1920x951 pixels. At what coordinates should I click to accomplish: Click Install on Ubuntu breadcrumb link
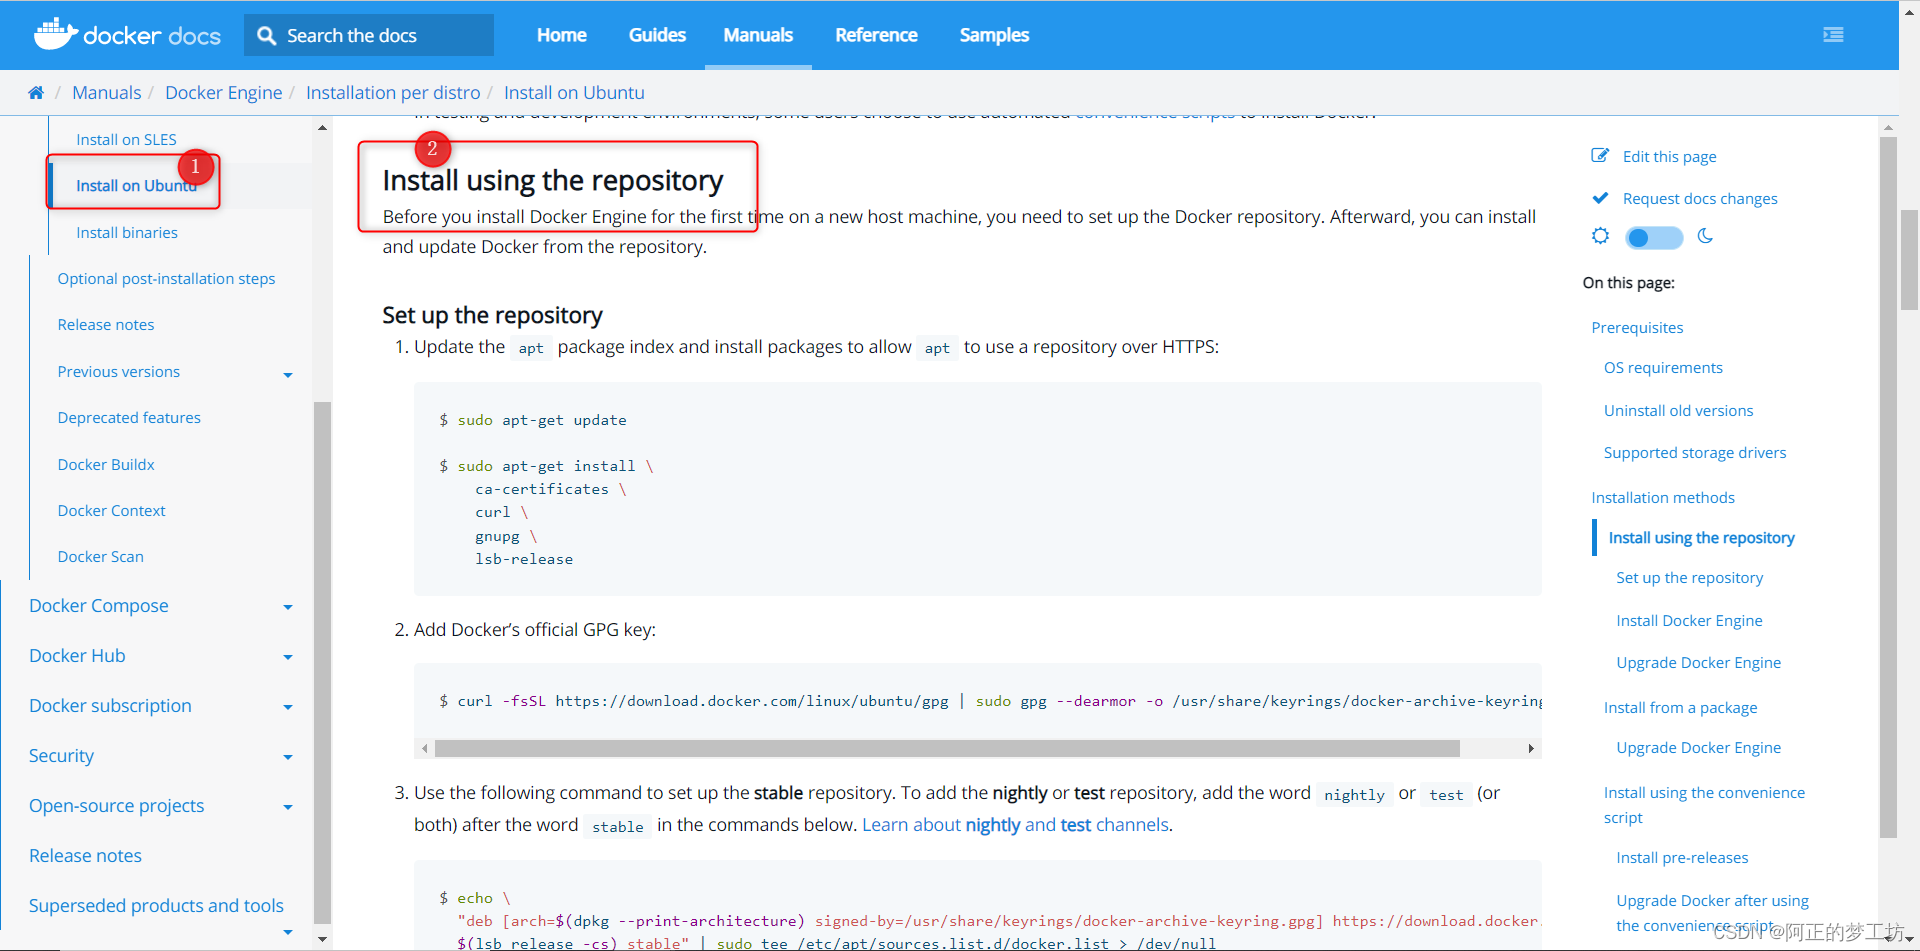pos(574,93)
